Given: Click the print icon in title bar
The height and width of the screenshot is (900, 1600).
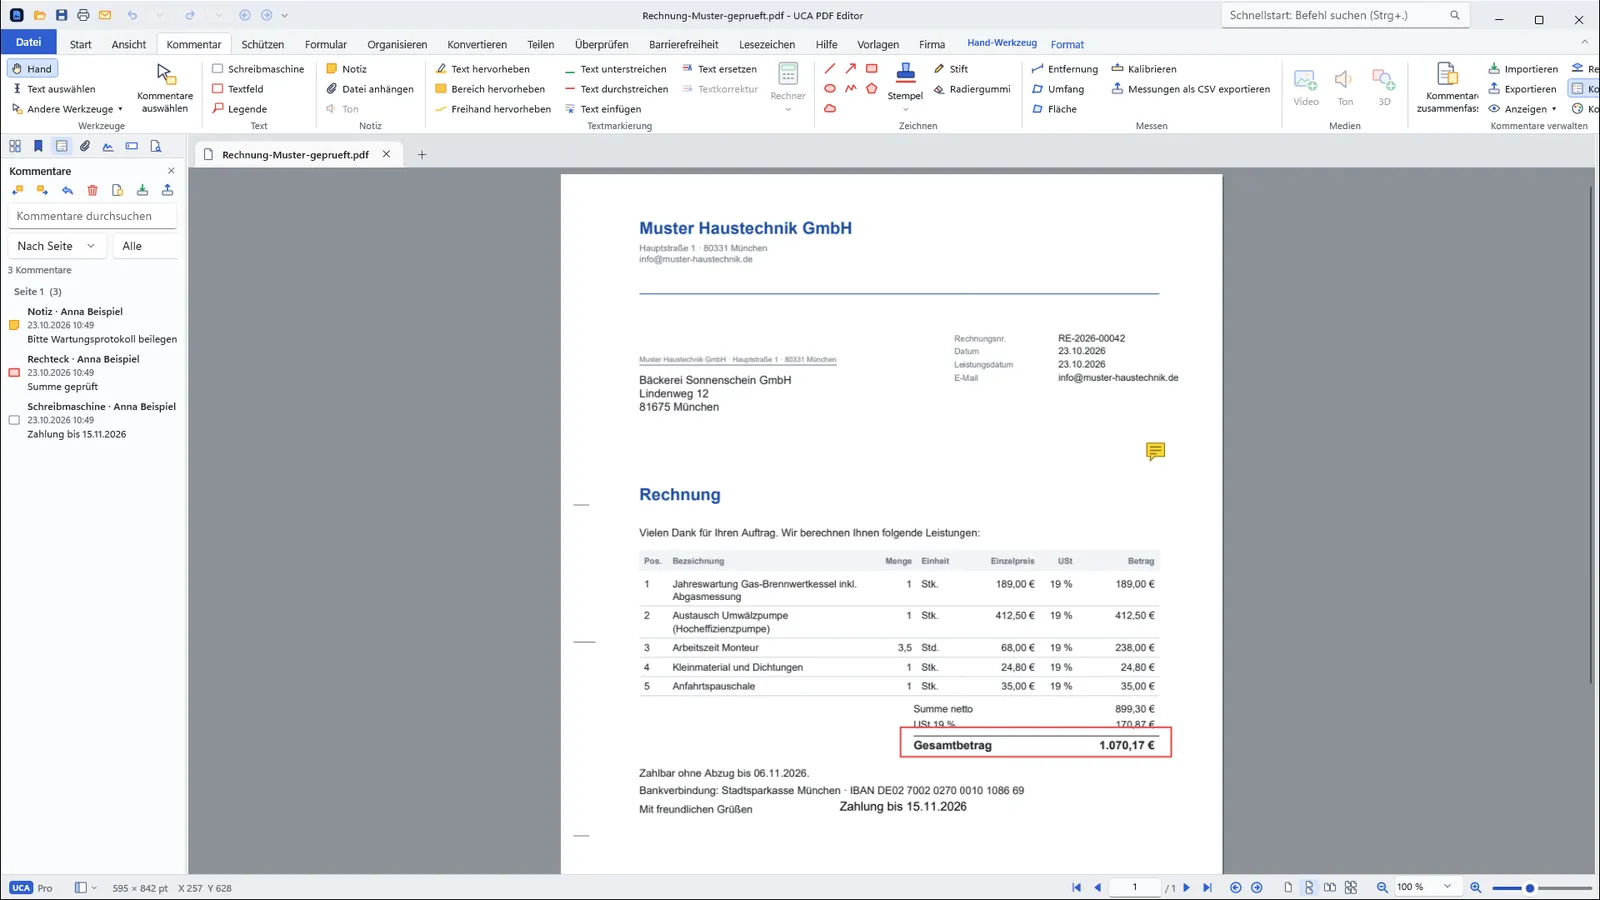Looking at the screenshot, I should tap(83, 15).
